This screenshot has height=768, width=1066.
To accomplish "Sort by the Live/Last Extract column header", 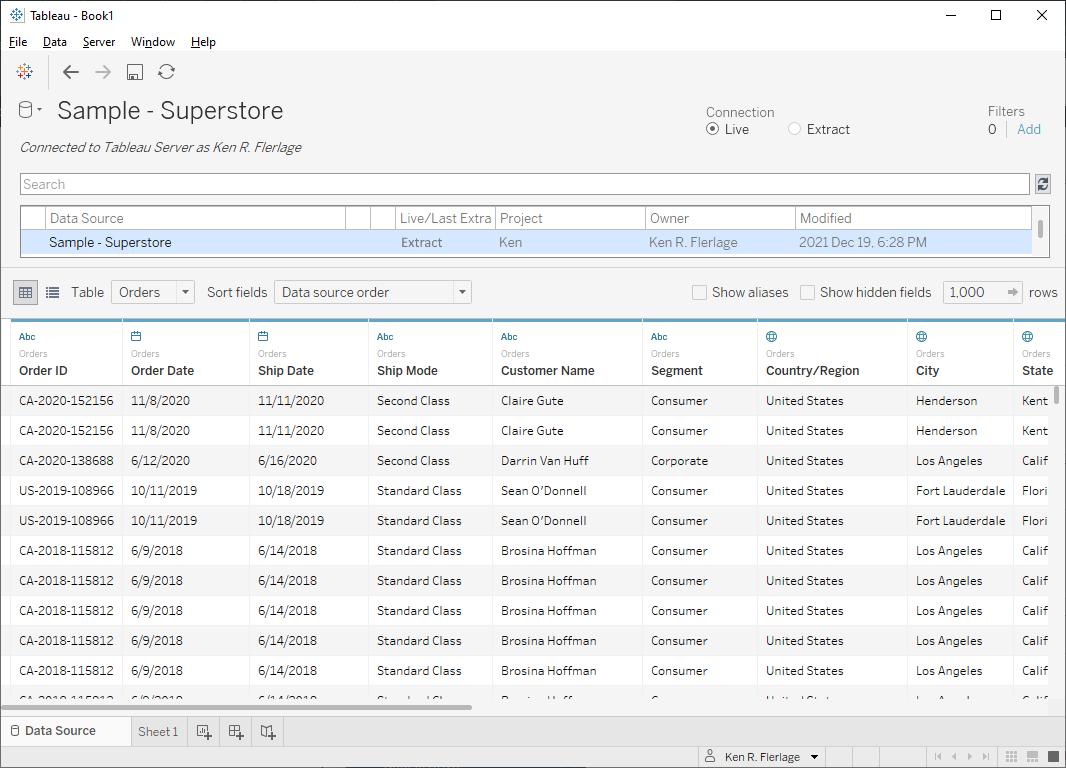I will tap(445, 218).
